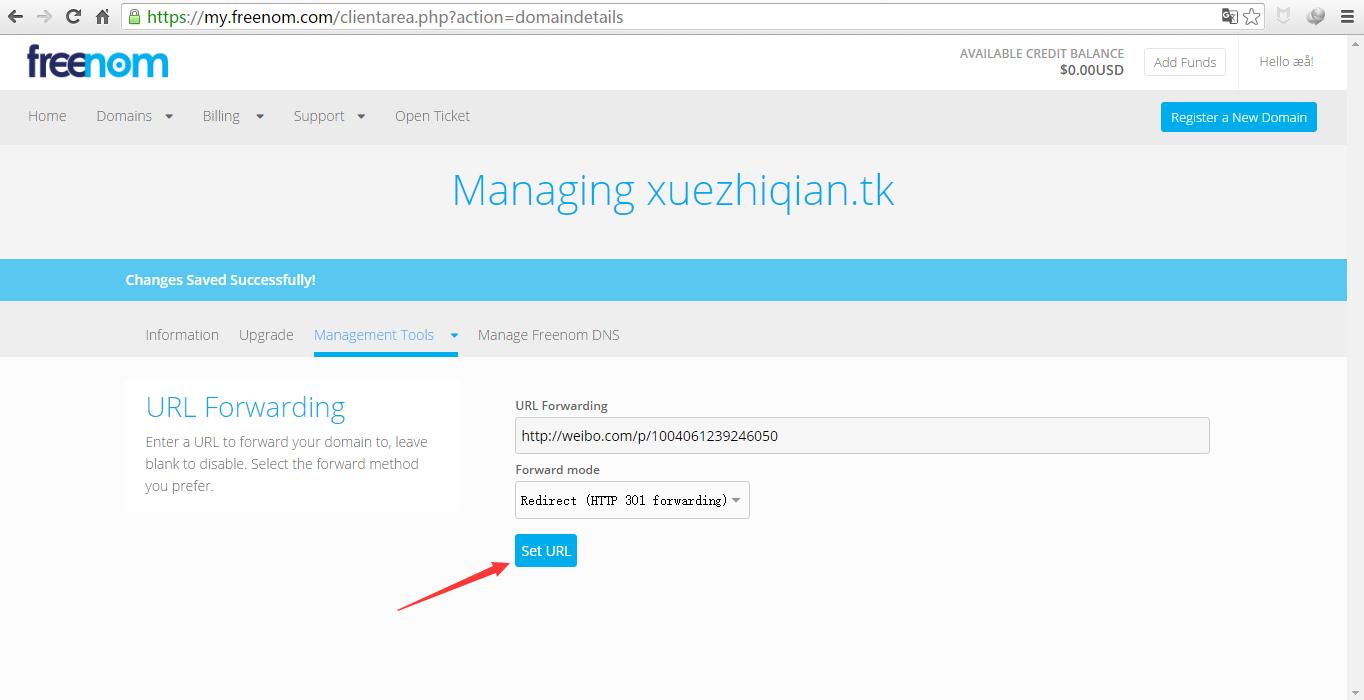This screenshot has width=1364, height=700.
Task: Click the shield extension icon in toolbar
Action: tap(1284, 17)
